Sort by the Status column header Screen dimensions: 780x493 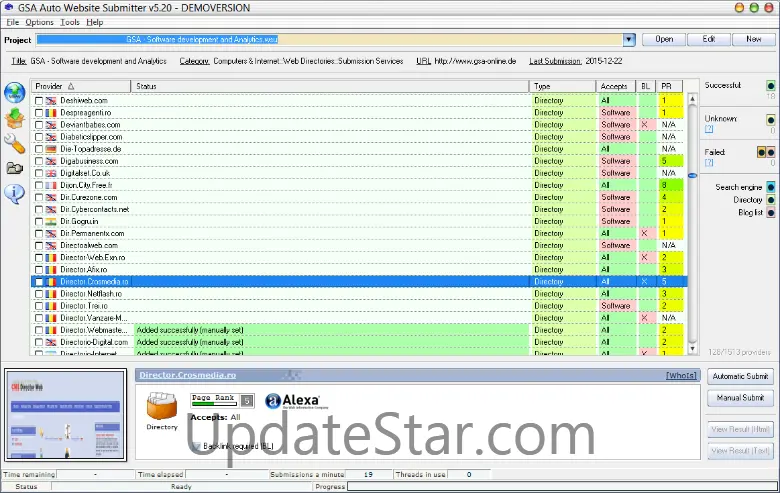pos(330,86)
